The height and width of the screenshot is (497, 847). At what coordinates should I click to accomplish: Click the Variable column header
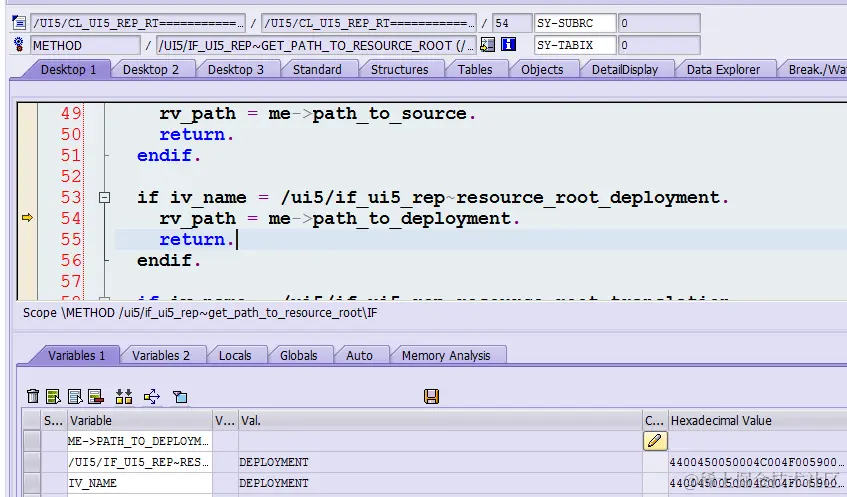(139, 420)
